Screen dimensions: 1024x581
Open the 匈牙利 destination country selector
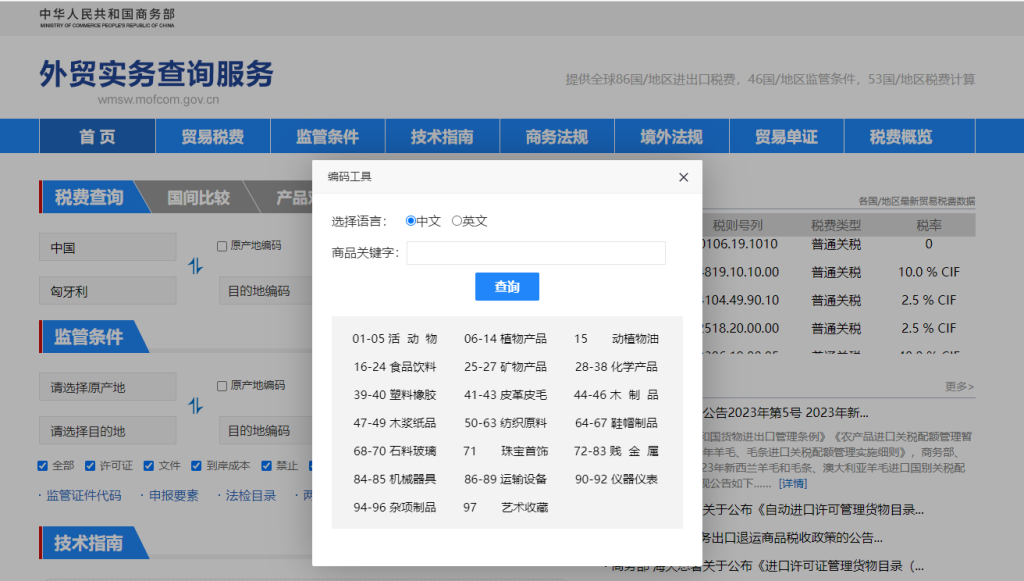(x=108, y=291)
